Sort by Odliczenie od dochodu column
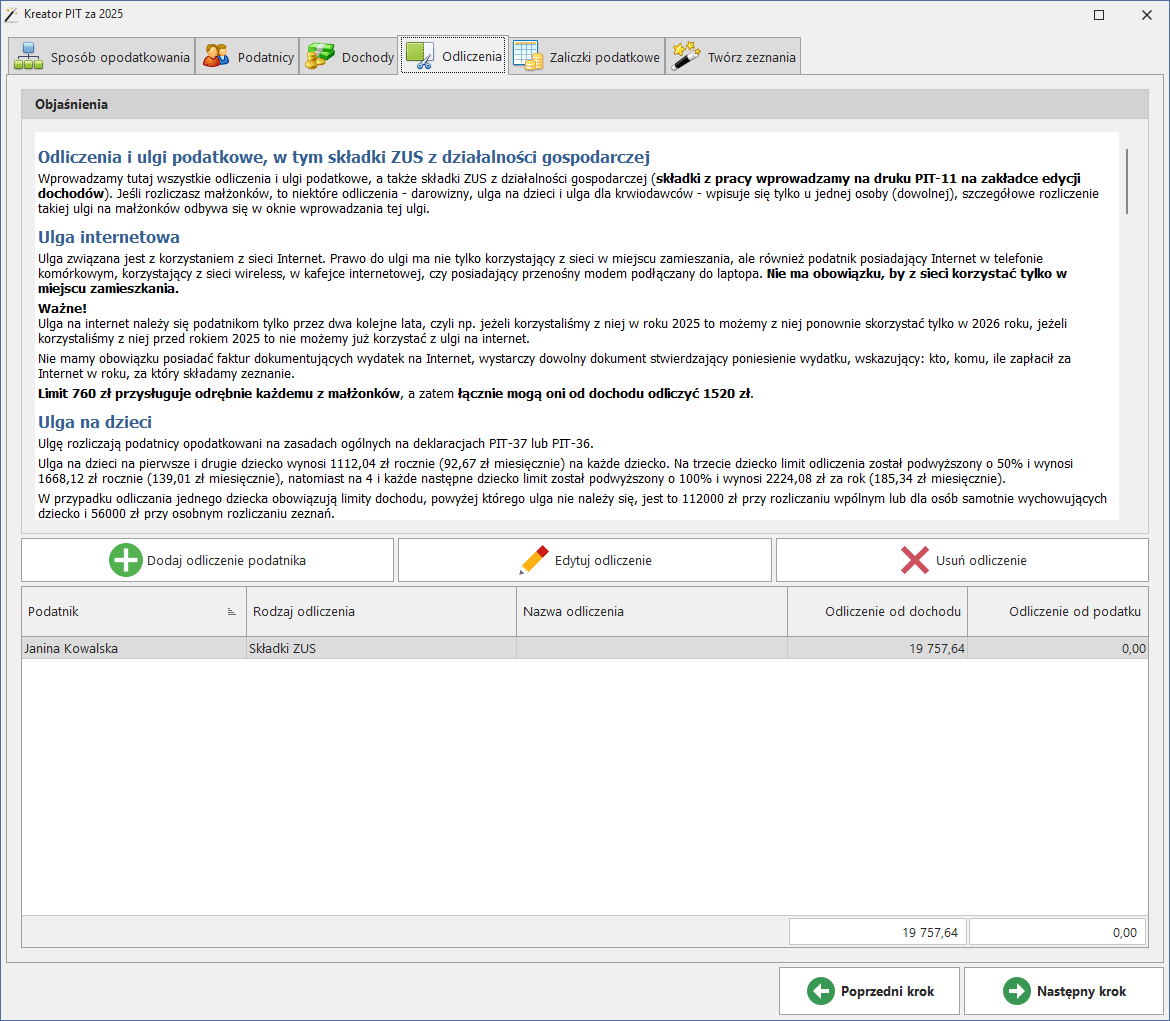This screenshot has width=1170, height=1021. pos(878,611)
